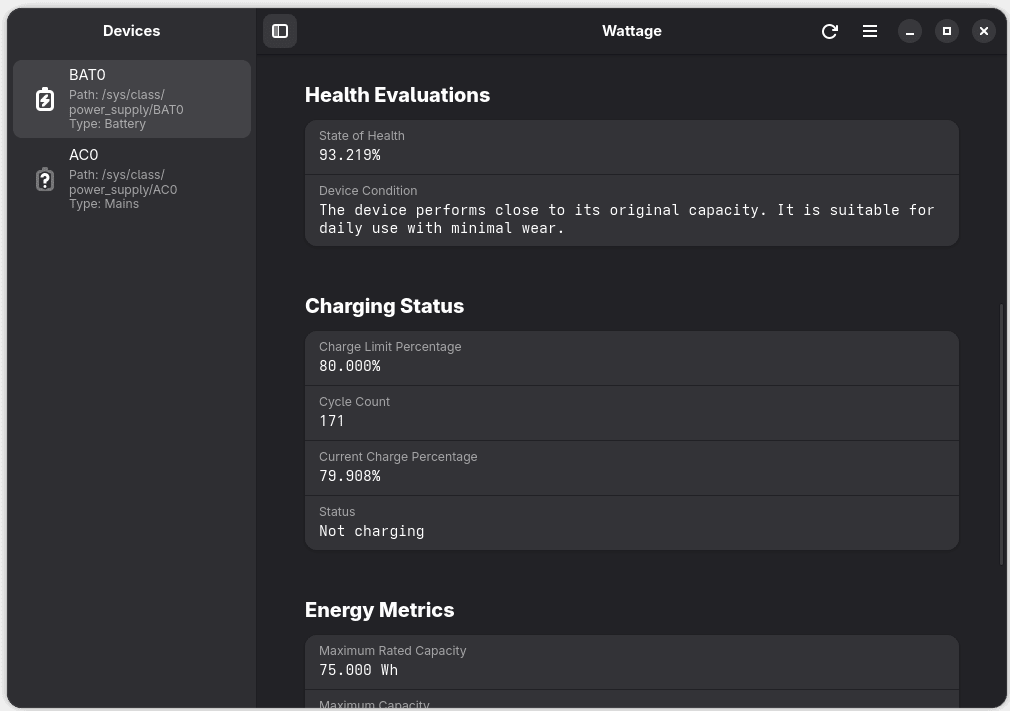Click the Wattage window title
The width and height of the screenshot is (1010, 711).
632,31
